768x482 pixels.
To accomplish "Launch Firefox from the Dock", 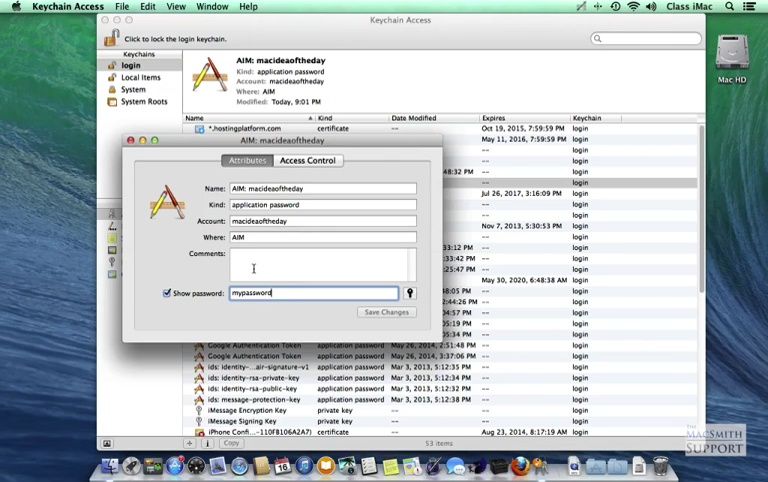I will (521, 466).
